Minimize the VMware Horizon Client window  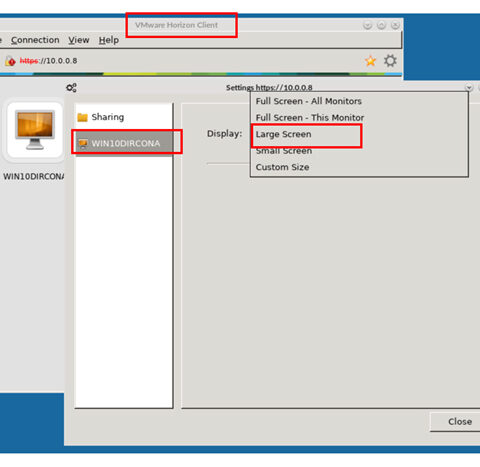click(367, 25)
